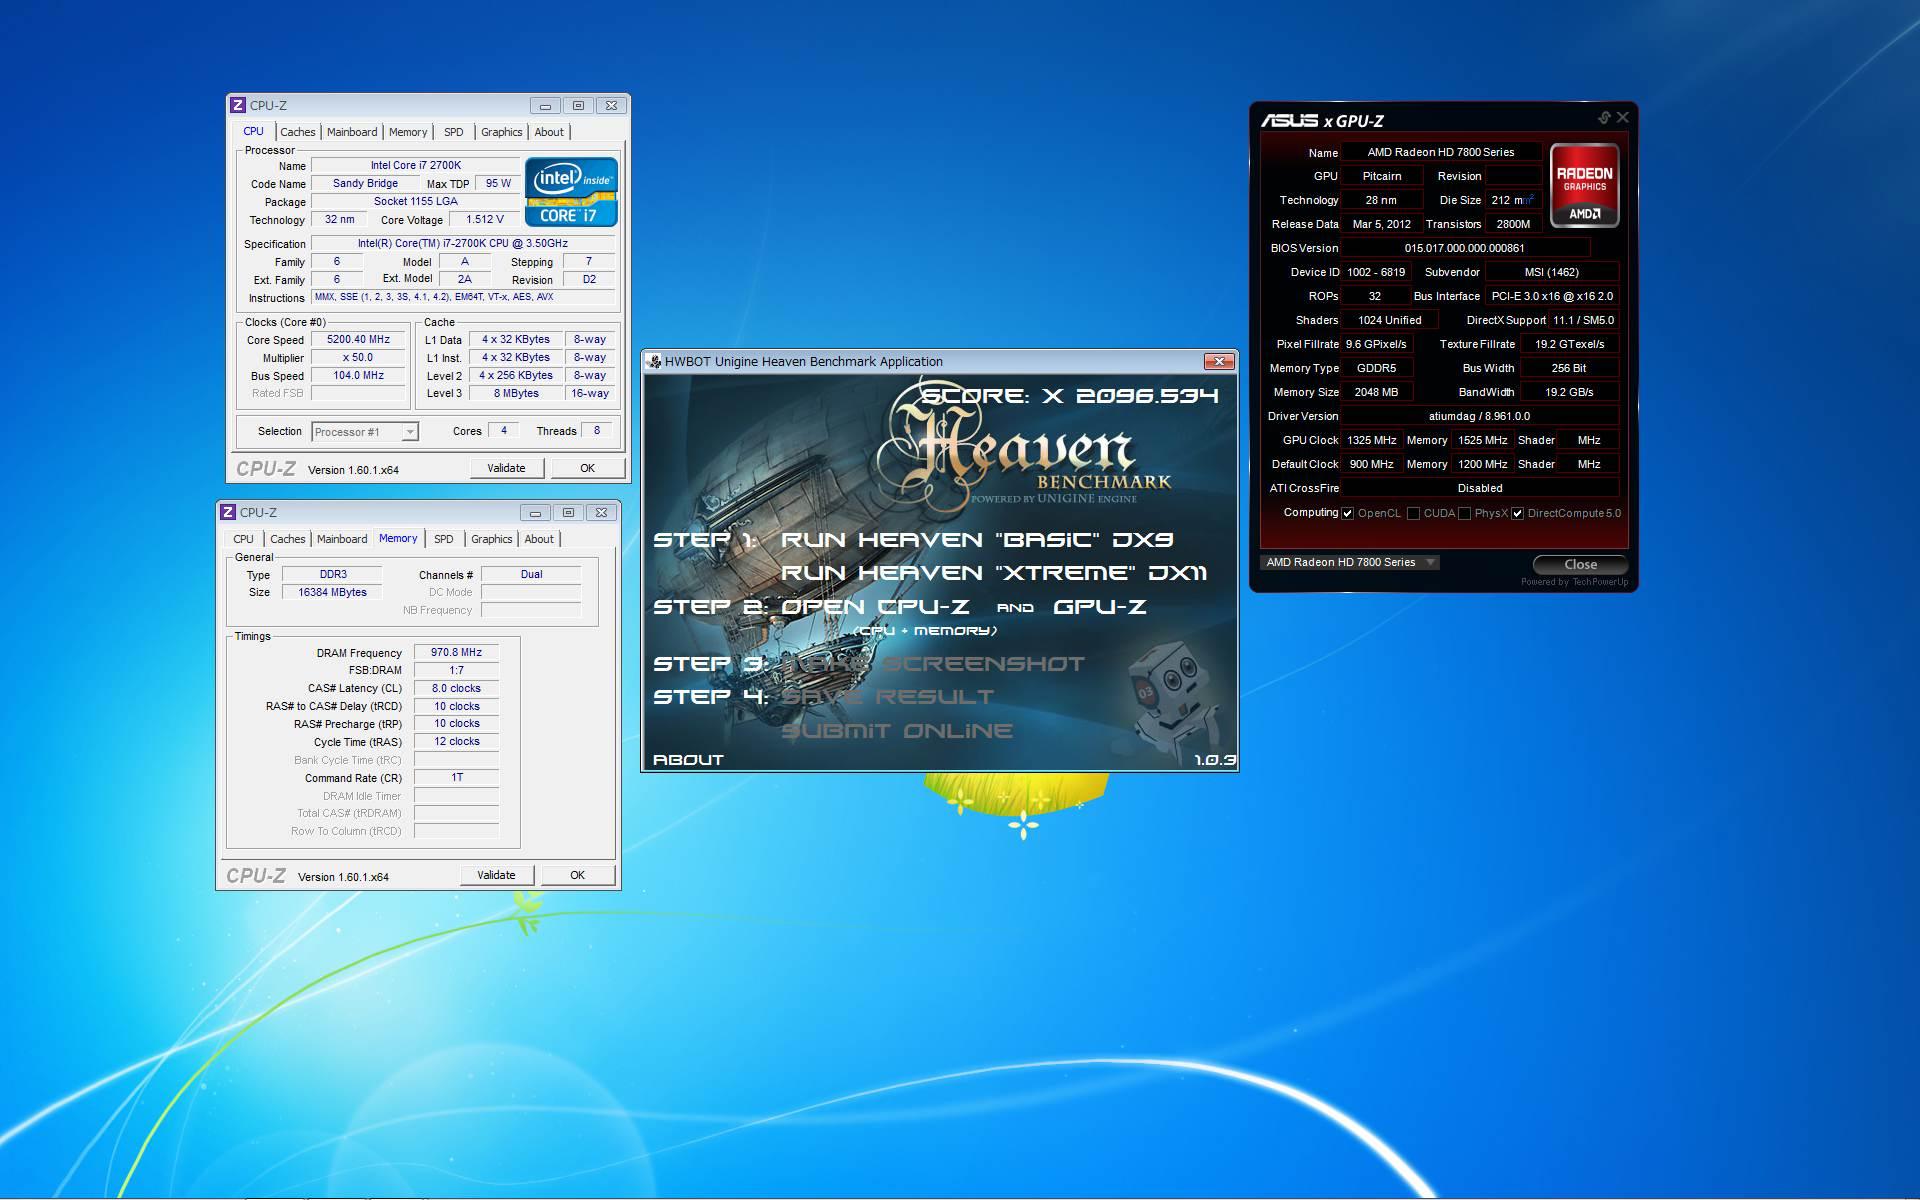Screen dimensions: 1920x1200
Task: Click the CPU-Z logo icon in top window titlebar
Action: tap(238, 105)
